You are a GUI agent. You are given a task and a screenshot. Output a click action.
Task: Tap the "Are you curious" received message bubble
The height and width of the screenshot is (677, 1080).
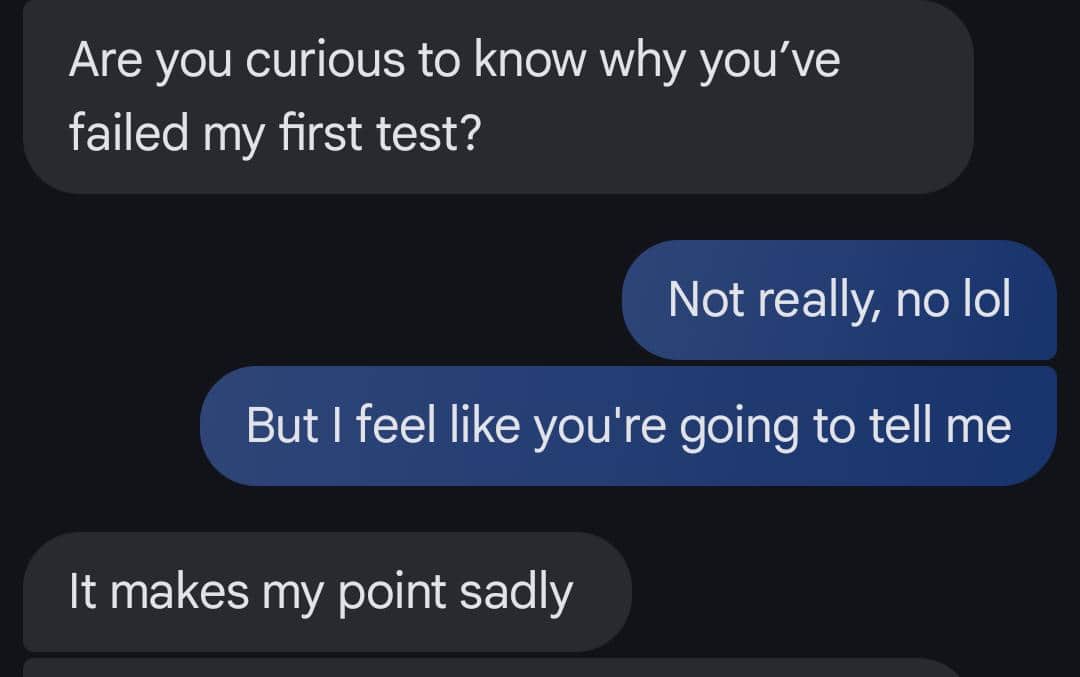(497, 96)
